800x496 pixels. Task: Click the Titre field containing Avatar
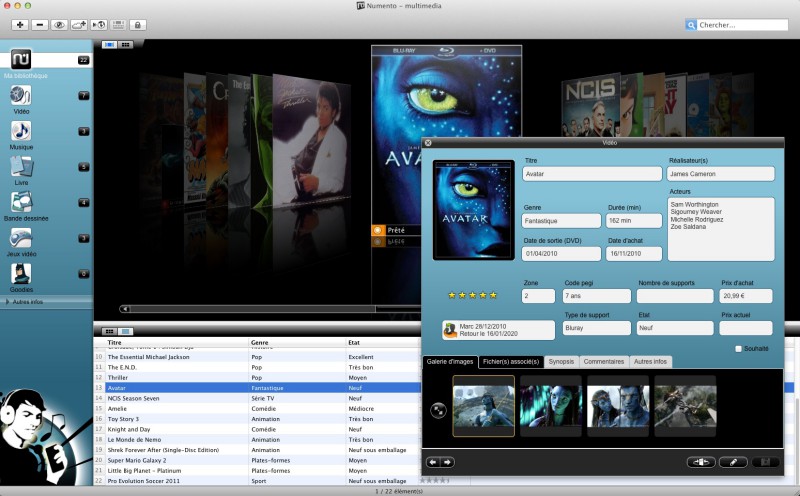[x=592, y=174]
